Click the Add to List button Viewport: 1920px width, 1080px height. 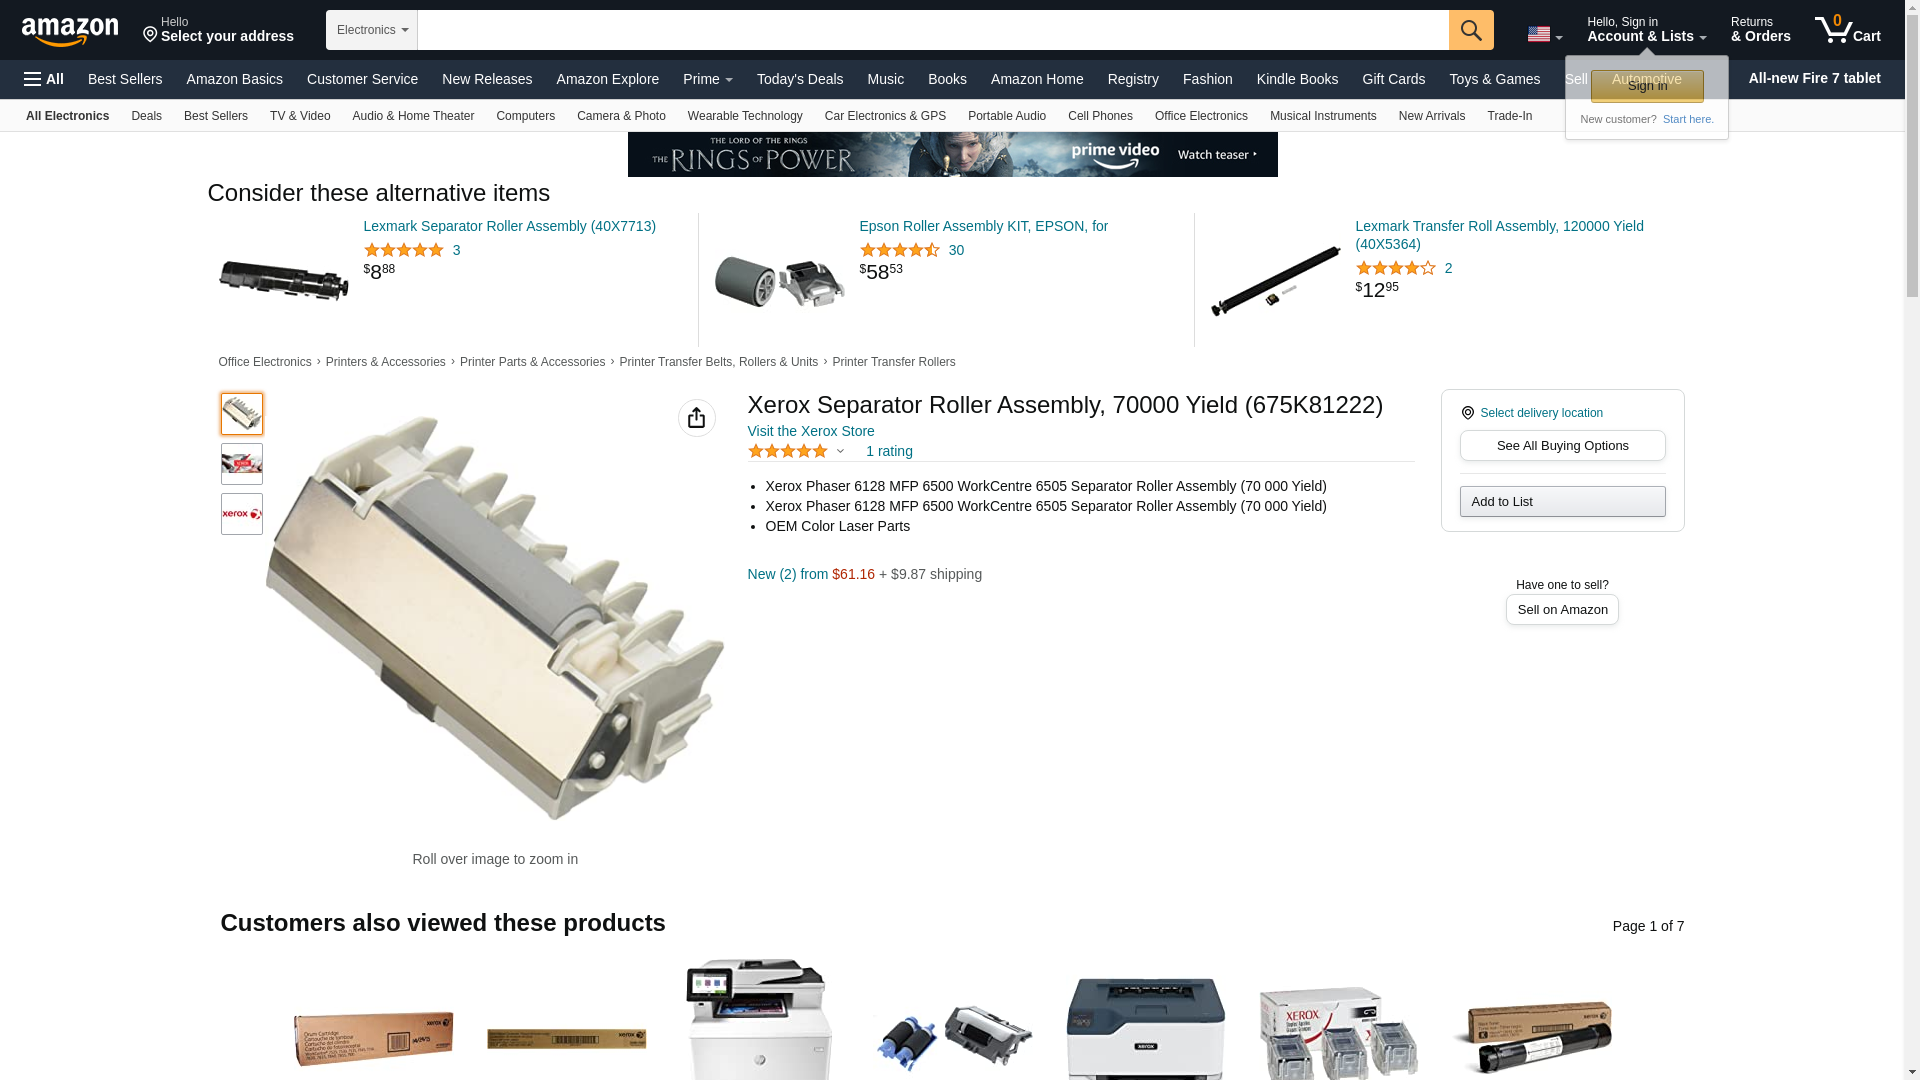coord(1562,502)
